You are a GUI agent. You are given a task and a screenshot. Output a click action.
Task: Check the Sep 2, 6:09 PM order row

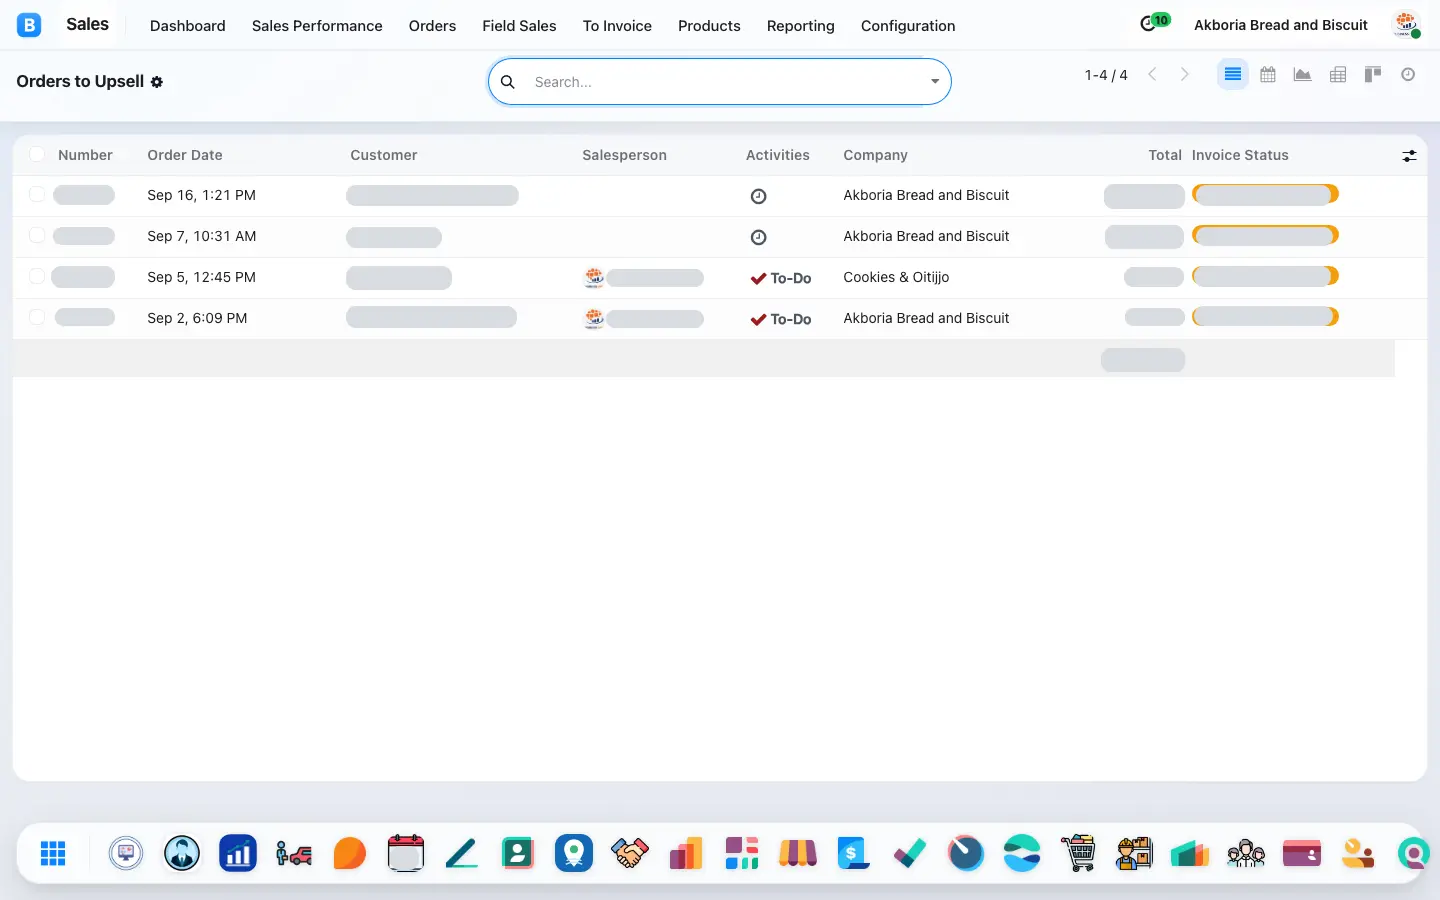37,317
